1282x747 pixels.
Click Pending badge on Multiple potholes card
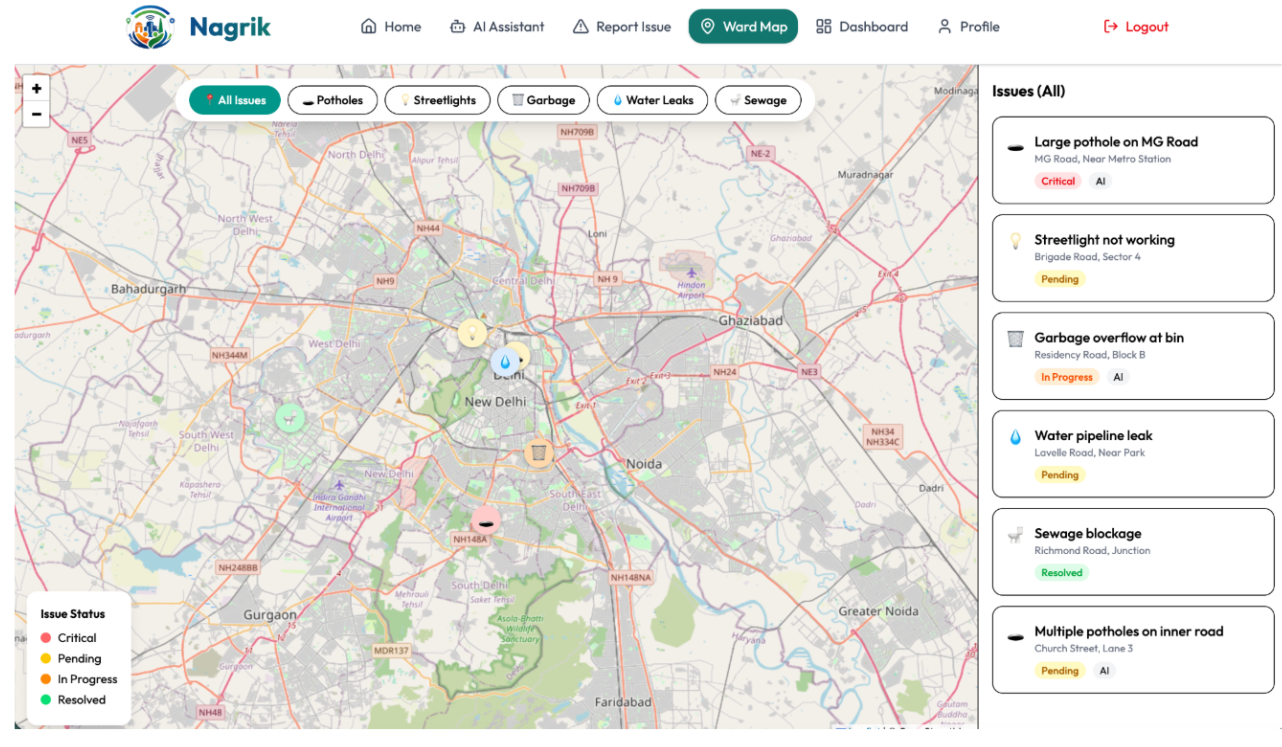coord(1060,671)
